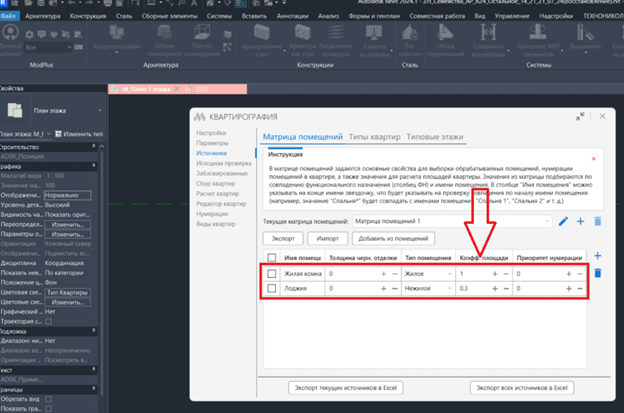Click Экспорт текущих источников в Excel
This screenshot has width=624, height=413.
[345, 388]
